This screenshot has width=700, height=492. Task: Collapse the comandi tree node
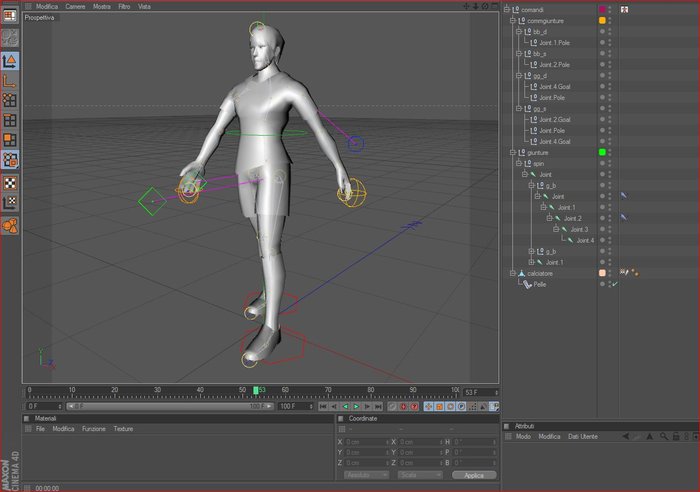tap(507, 9)
